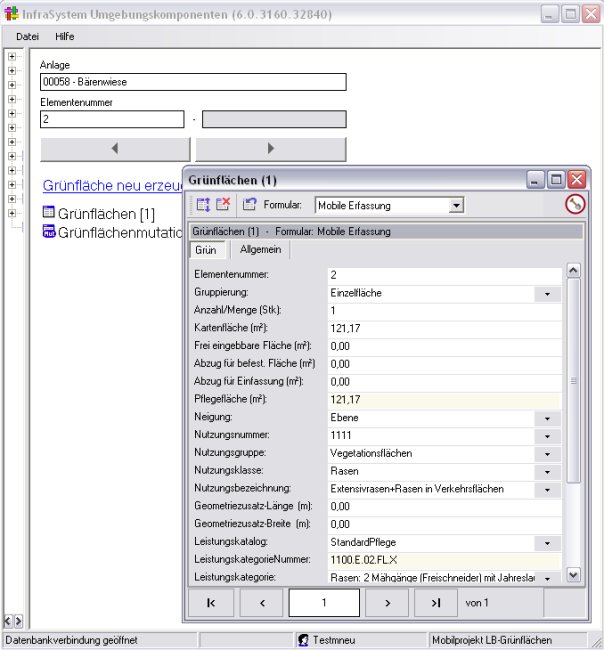Image resolution: width=604 pixels, height=650 pixels.
Task: Open the Neigung dropdown
Action: pyautogui.click(x=548, y=418)
